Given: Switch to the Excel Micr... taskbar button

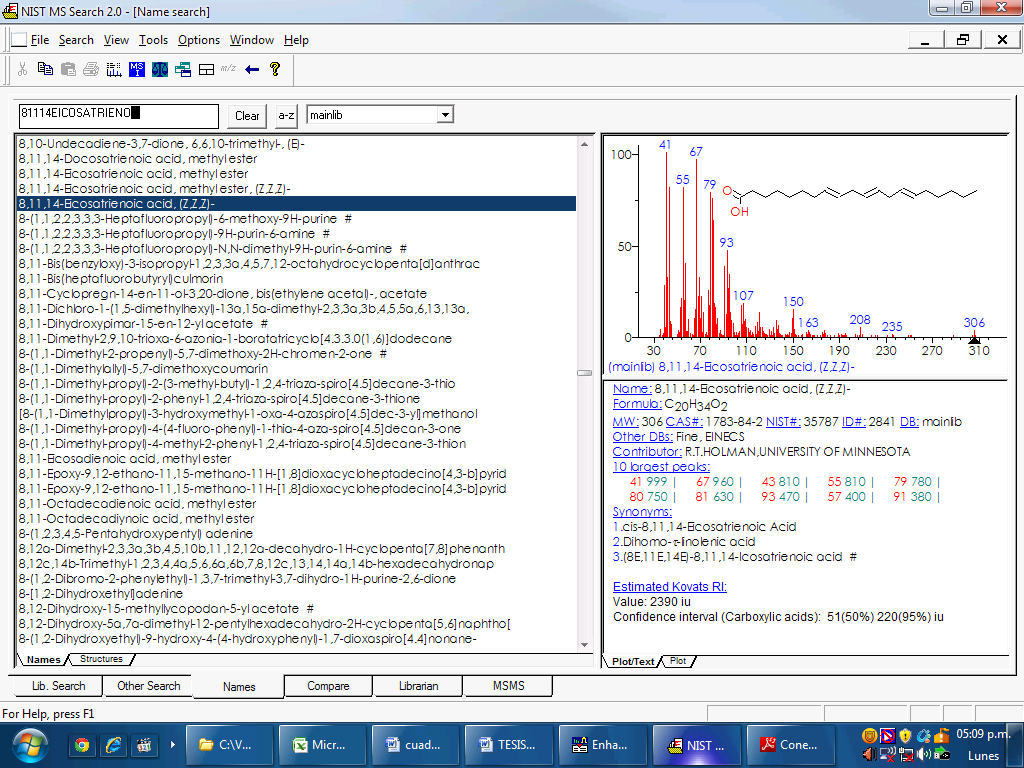Looking at the screenshot, I should [x=323, y=744].
